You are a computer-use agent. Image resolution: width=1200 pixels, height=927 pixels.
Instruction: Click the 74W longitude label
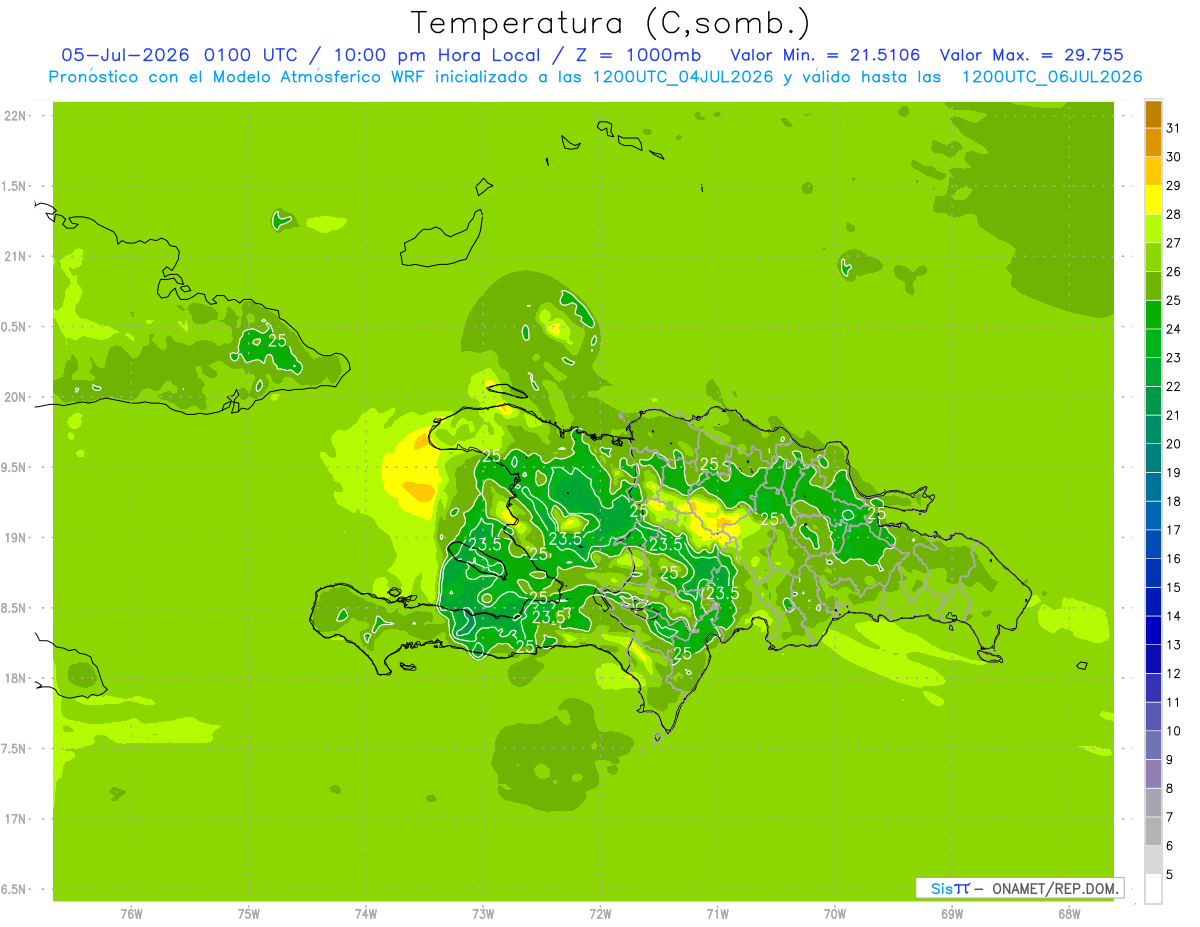(x=366, y=914)
